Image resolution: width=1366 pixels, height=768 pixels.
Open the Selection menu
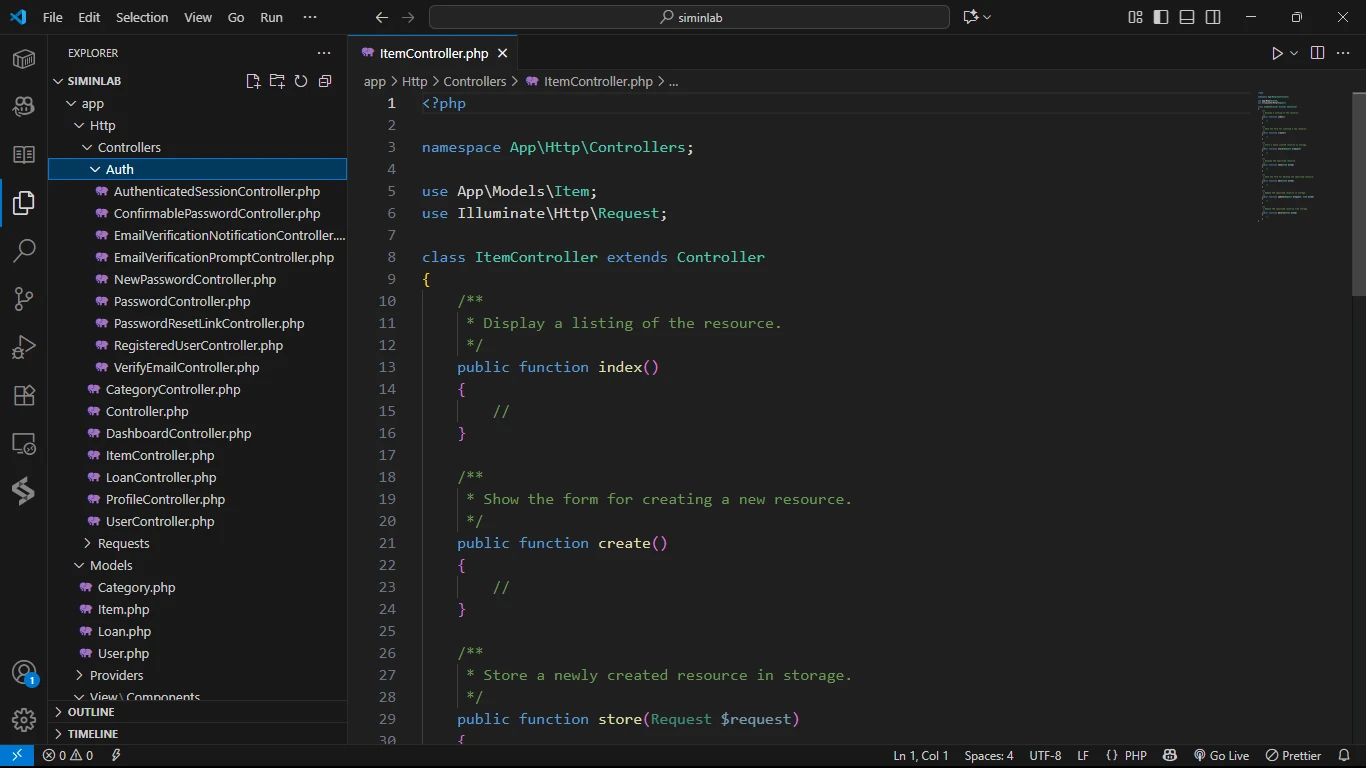(x=142, y=17)
